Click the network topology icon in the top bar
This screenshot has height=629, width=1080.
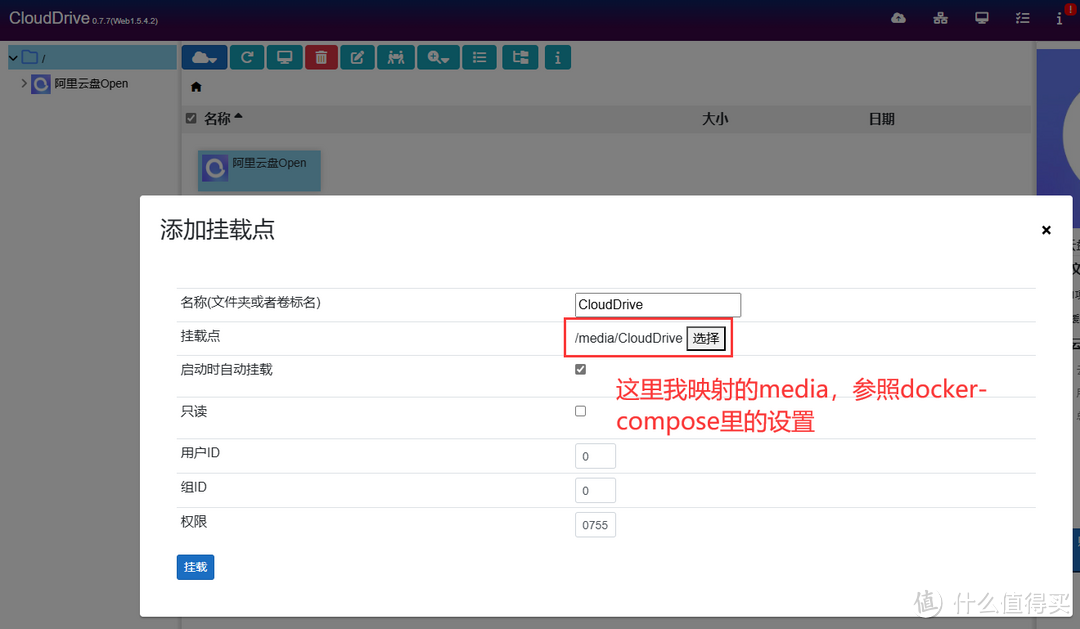(940, 18)
